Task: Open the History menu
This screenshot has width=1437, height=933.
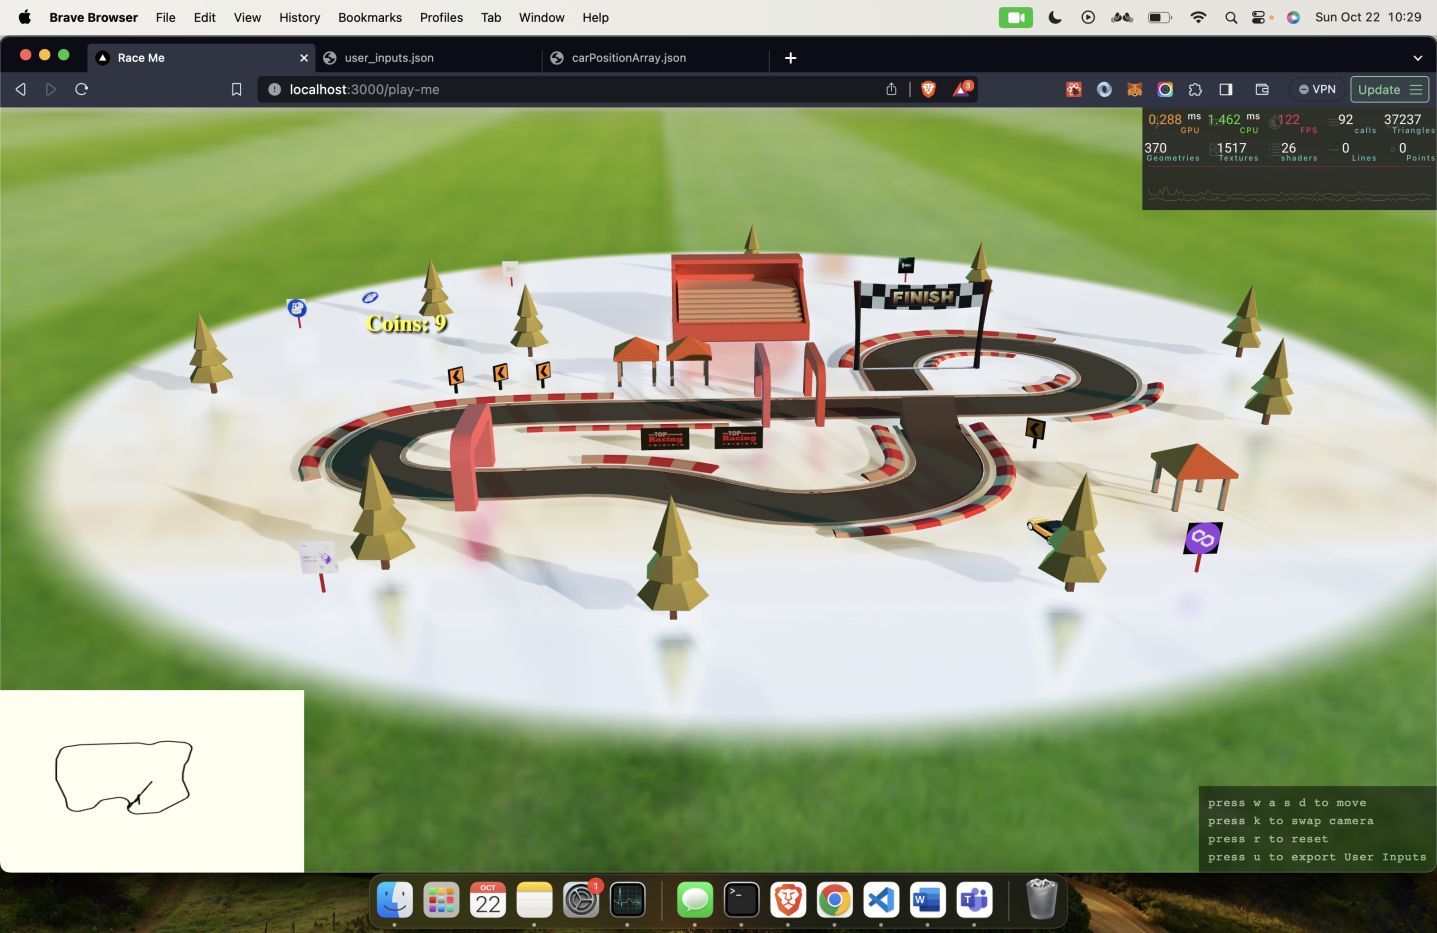Action: point(299,17)
